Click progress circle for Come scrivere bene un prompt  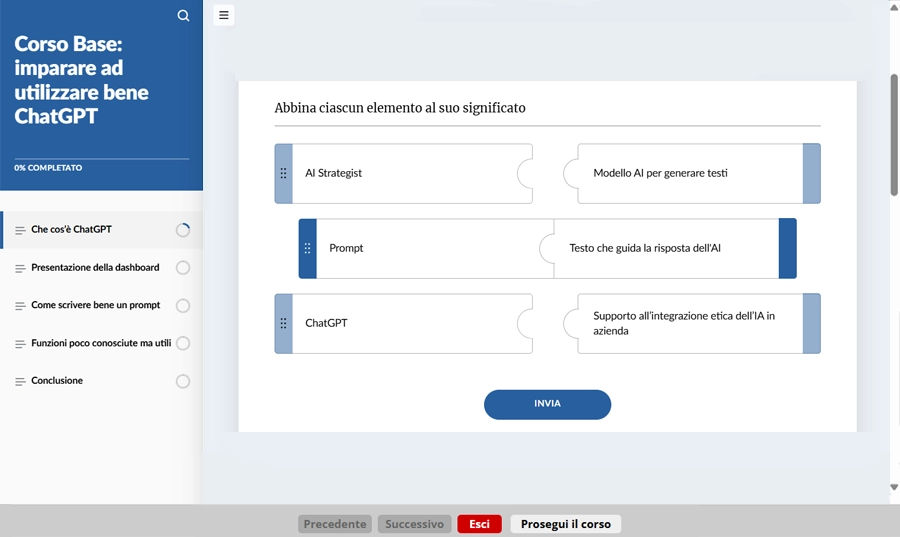183,306
